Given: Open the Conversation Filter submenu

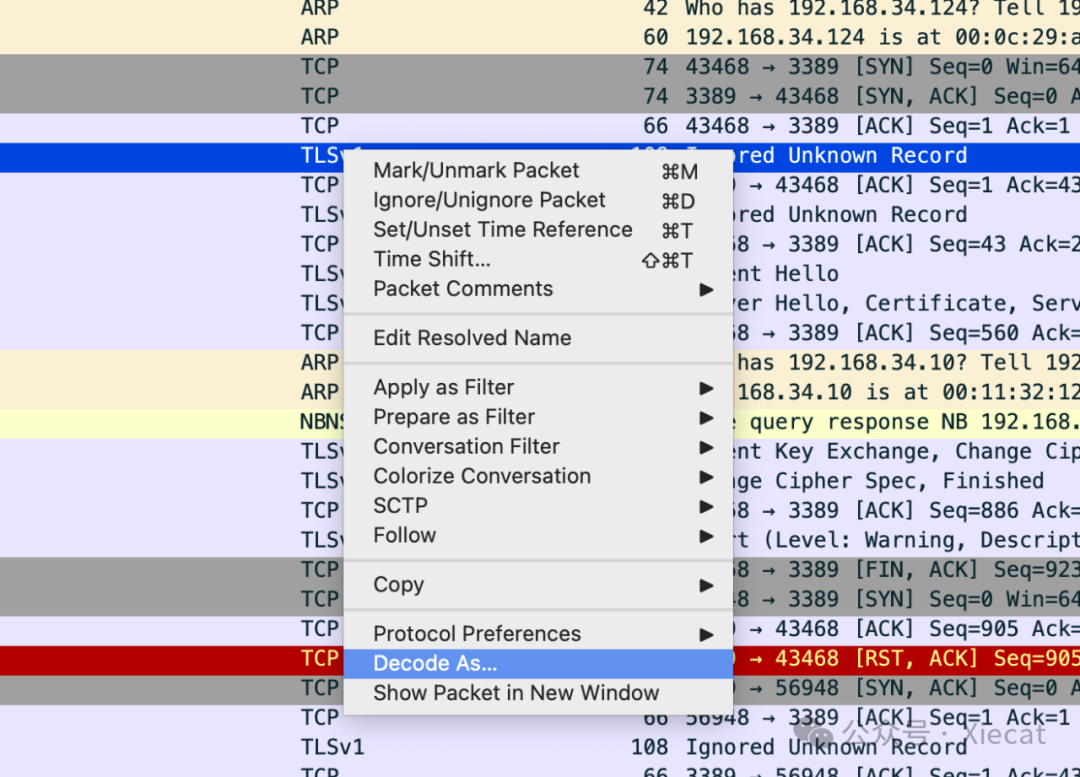Looking at the screenshot, I should tap(466, 447).
